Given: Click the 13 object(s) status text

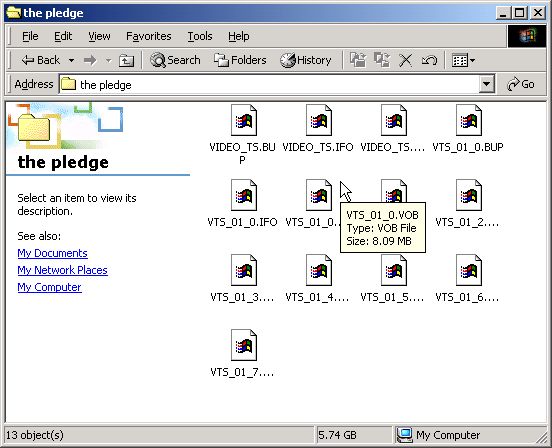Looking at the screenshot, I should 34,435.
